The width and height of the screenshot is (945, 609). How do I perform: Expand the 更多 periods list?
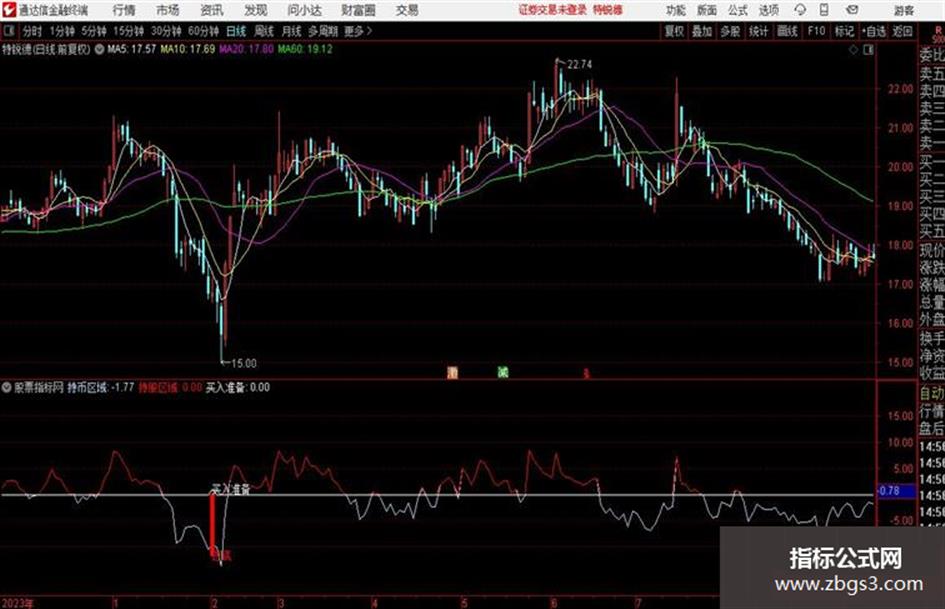pos(359,31)
